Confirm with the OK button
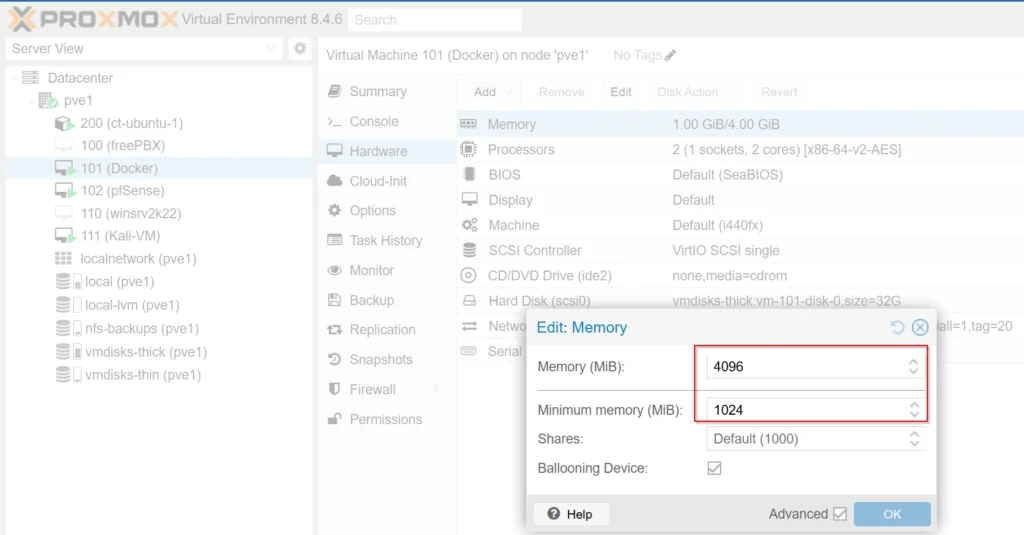1024x535 pixels. coord(892,514)
